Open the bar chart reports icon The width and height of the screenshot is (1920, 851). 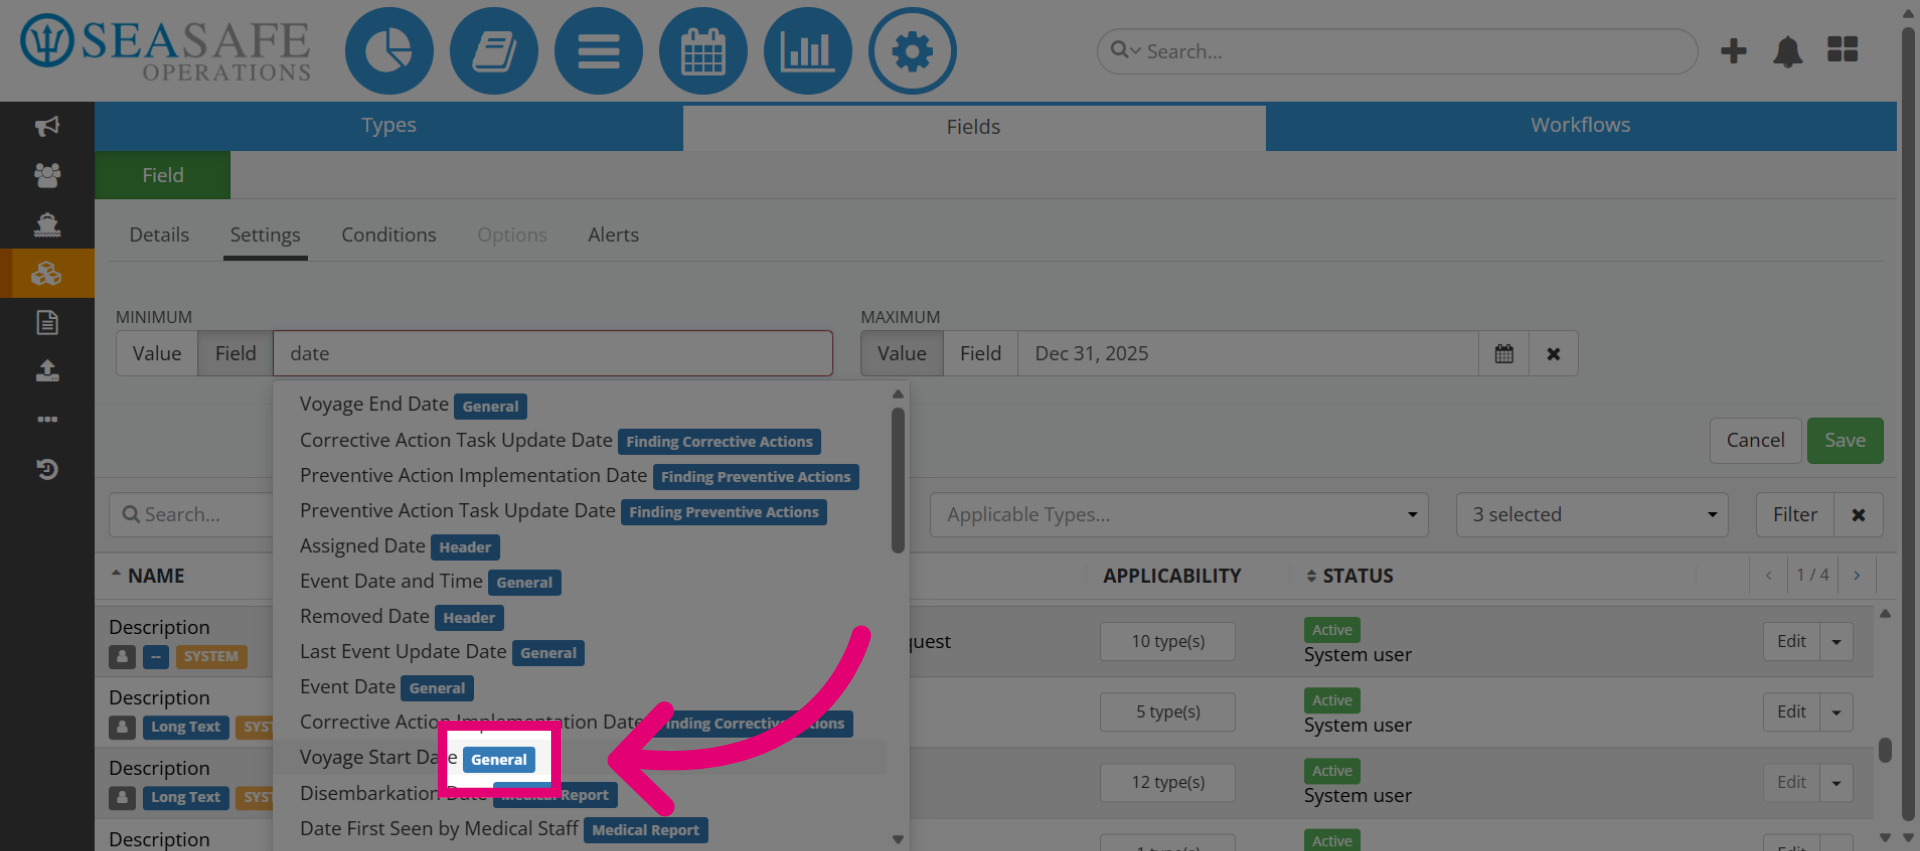tap(808, 51)
